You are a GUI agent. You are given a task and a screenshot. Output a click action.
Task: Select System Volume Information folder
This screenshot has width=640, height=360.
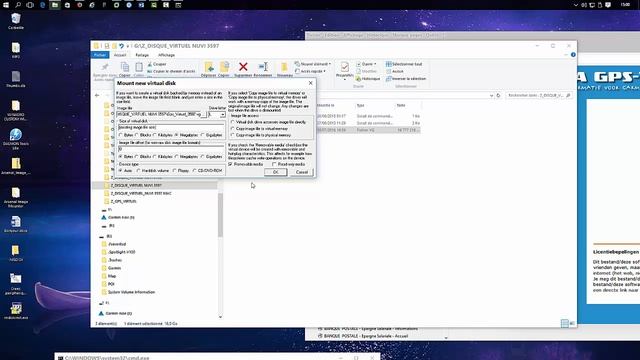(131, 292)
